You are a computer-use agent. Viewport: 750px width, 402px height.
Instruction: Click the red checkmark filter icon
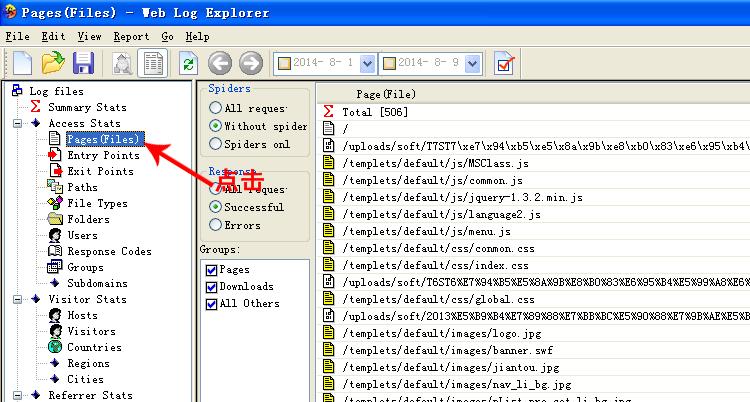[505, 64]
